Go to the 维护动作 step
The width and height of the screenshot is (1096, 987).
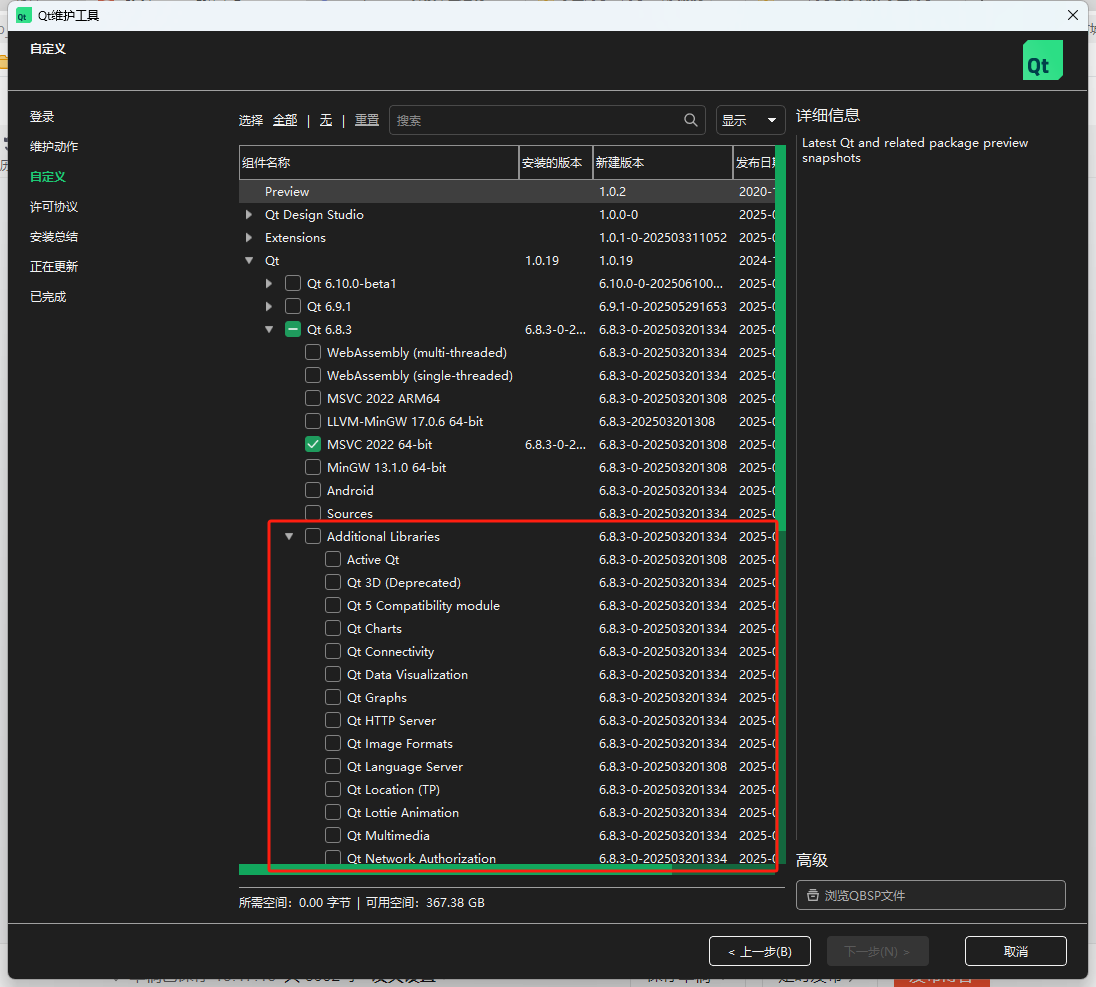54,147
